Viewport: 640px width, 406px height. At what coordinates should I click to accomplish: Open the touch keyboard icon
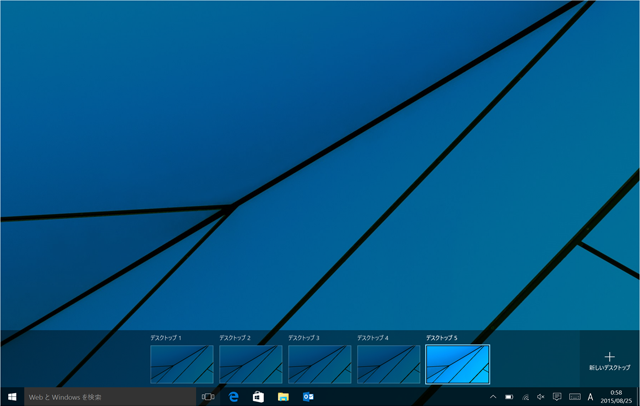[574, 397]
